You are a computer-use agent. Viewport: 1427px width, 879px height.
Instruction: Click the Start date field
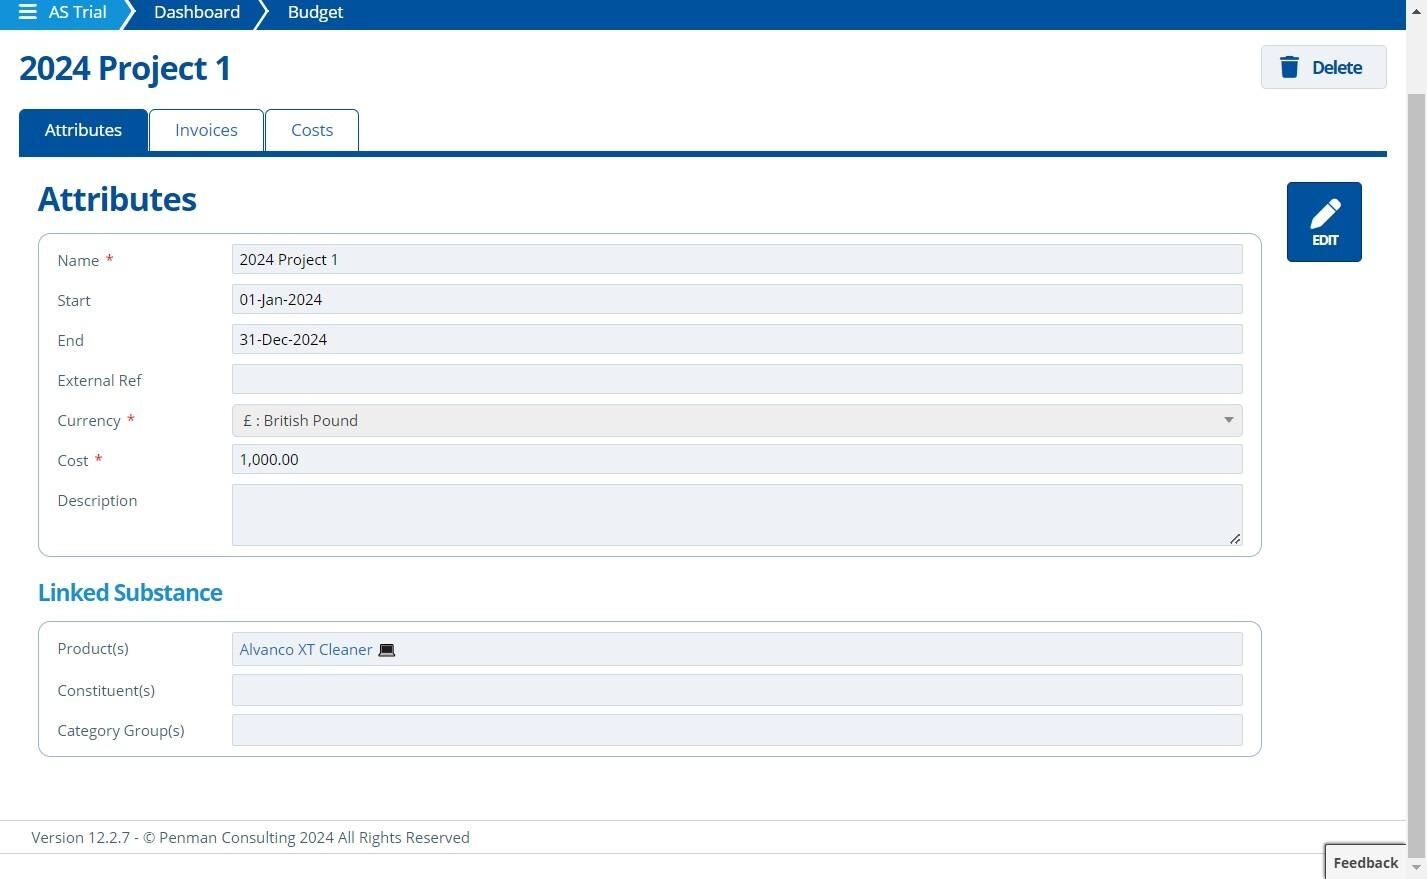click(x=737, y=299)
